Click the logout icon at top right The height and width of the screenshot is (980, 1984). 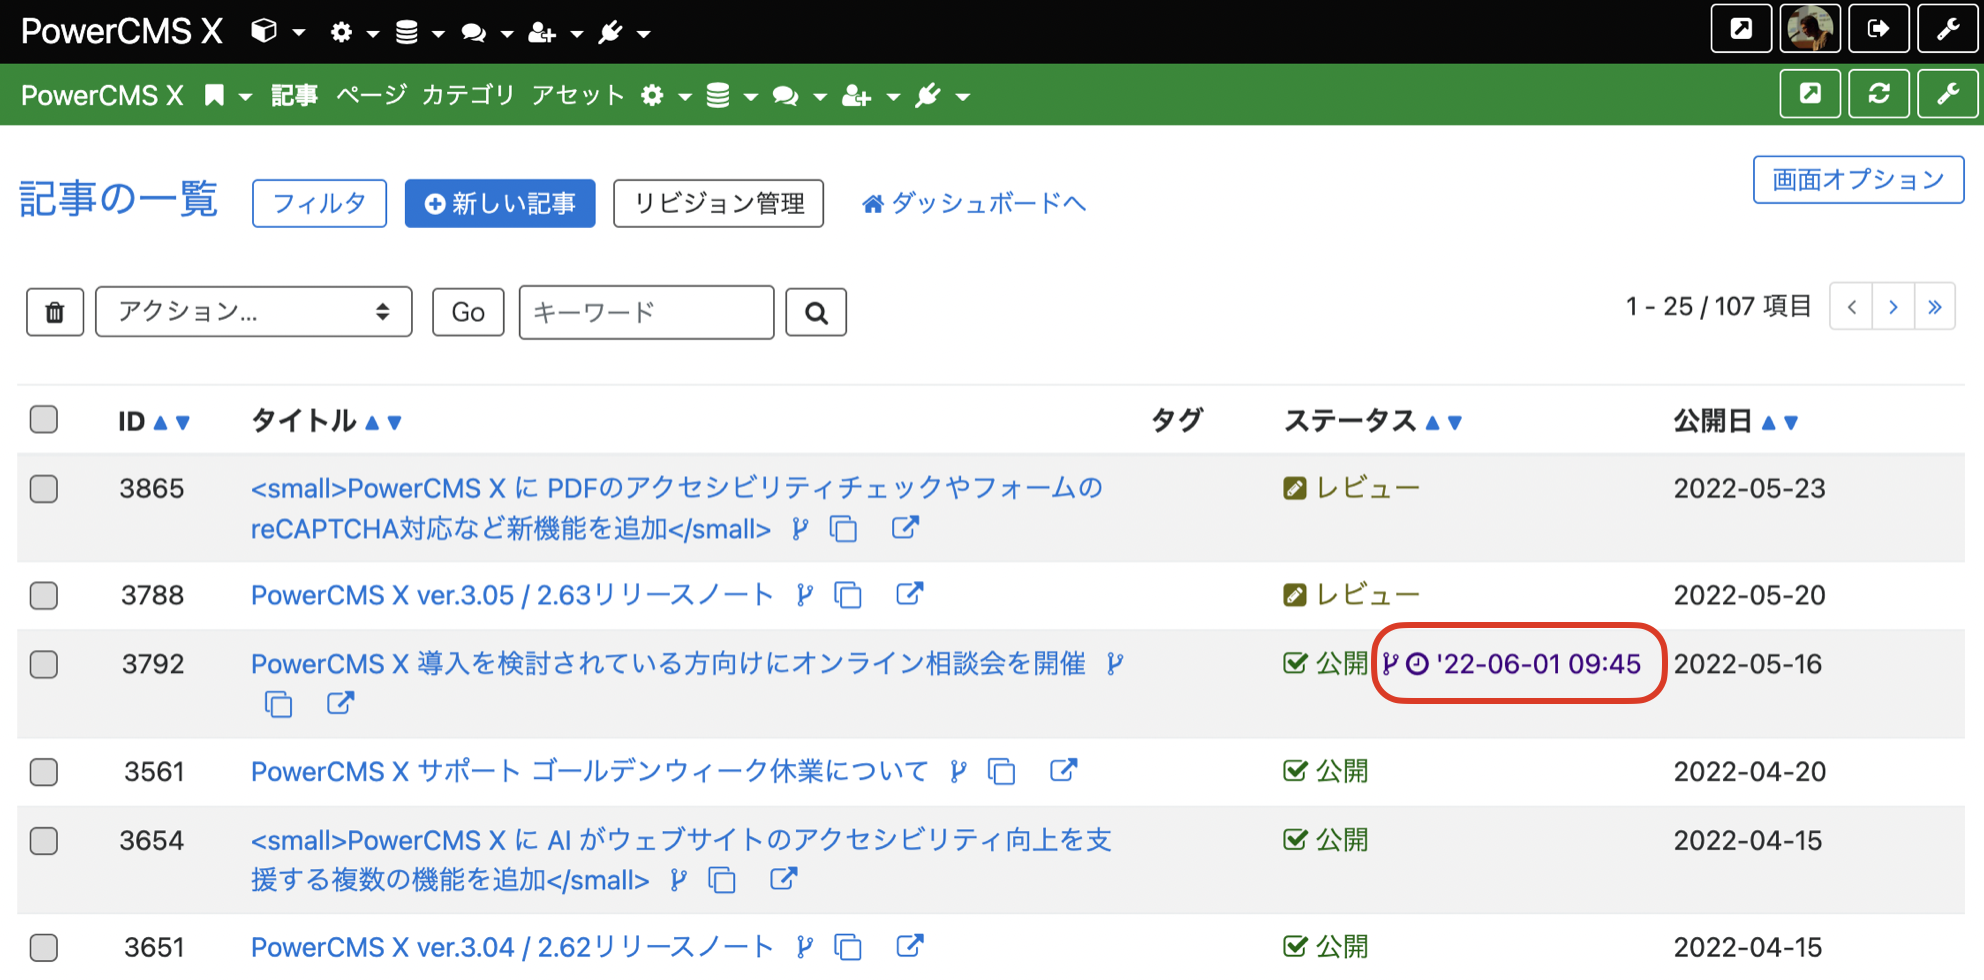pyautogui.click(x=1878, y=28)
